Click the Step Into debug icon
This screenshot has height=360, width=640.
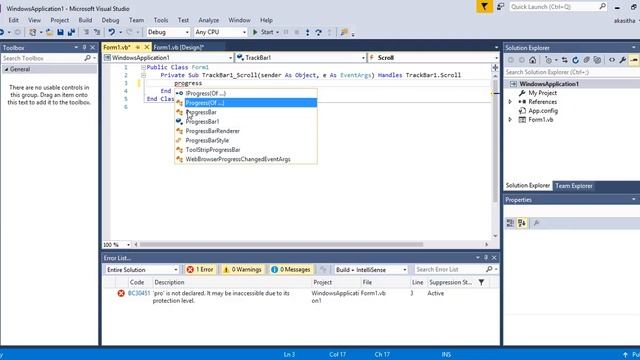(307, 32)
